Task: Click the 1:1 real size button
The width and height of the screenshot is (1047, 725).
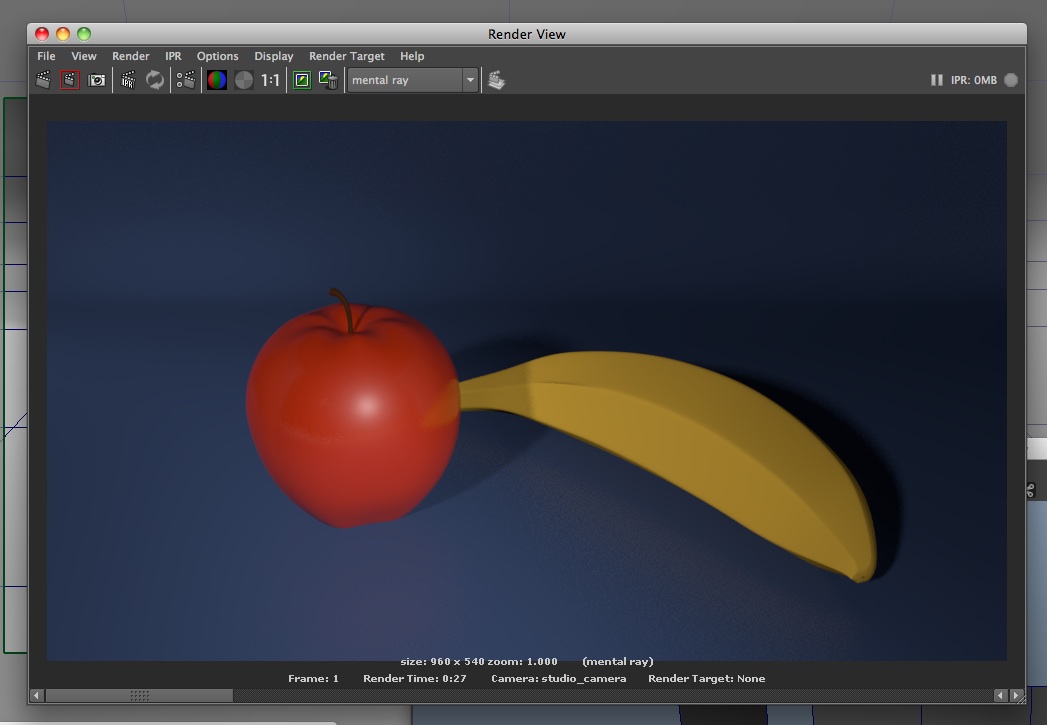Action: click(x=271, y=80)
